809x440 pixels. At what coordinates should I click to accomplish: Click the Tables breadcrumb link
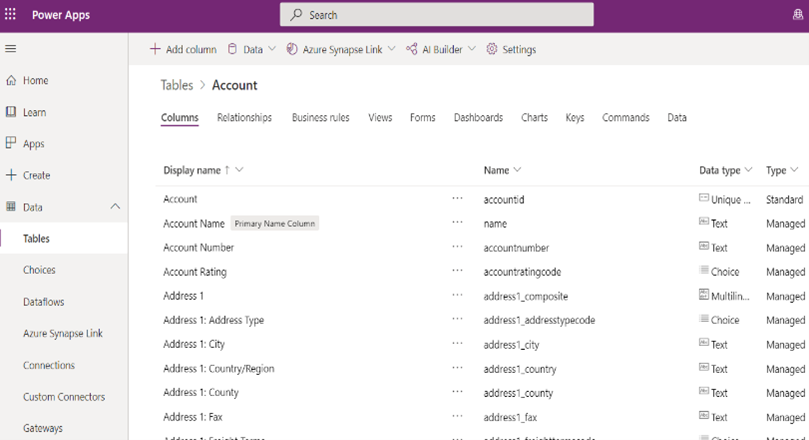pyautogui.click(x=177, y=86)
